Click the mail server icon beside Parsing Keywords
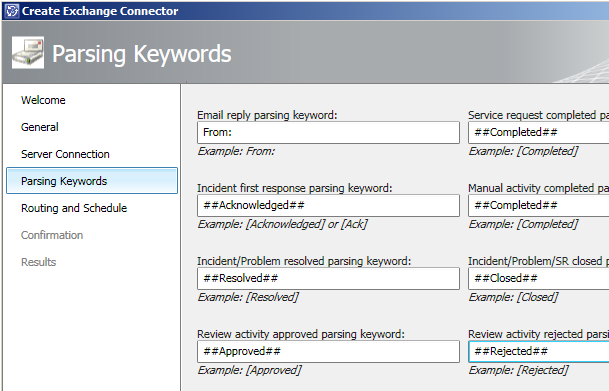Screen dimensions: 609x391 (28, 53)
